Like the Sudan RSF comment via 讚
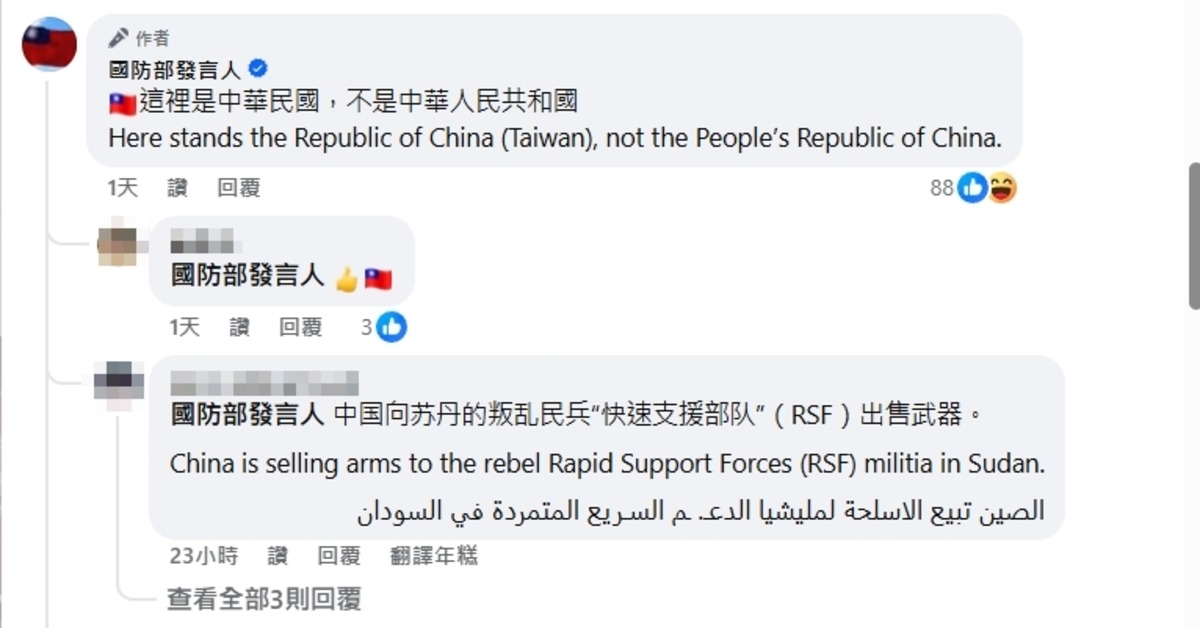This screenshot has height=628, width=1200. tap(277, 556)
